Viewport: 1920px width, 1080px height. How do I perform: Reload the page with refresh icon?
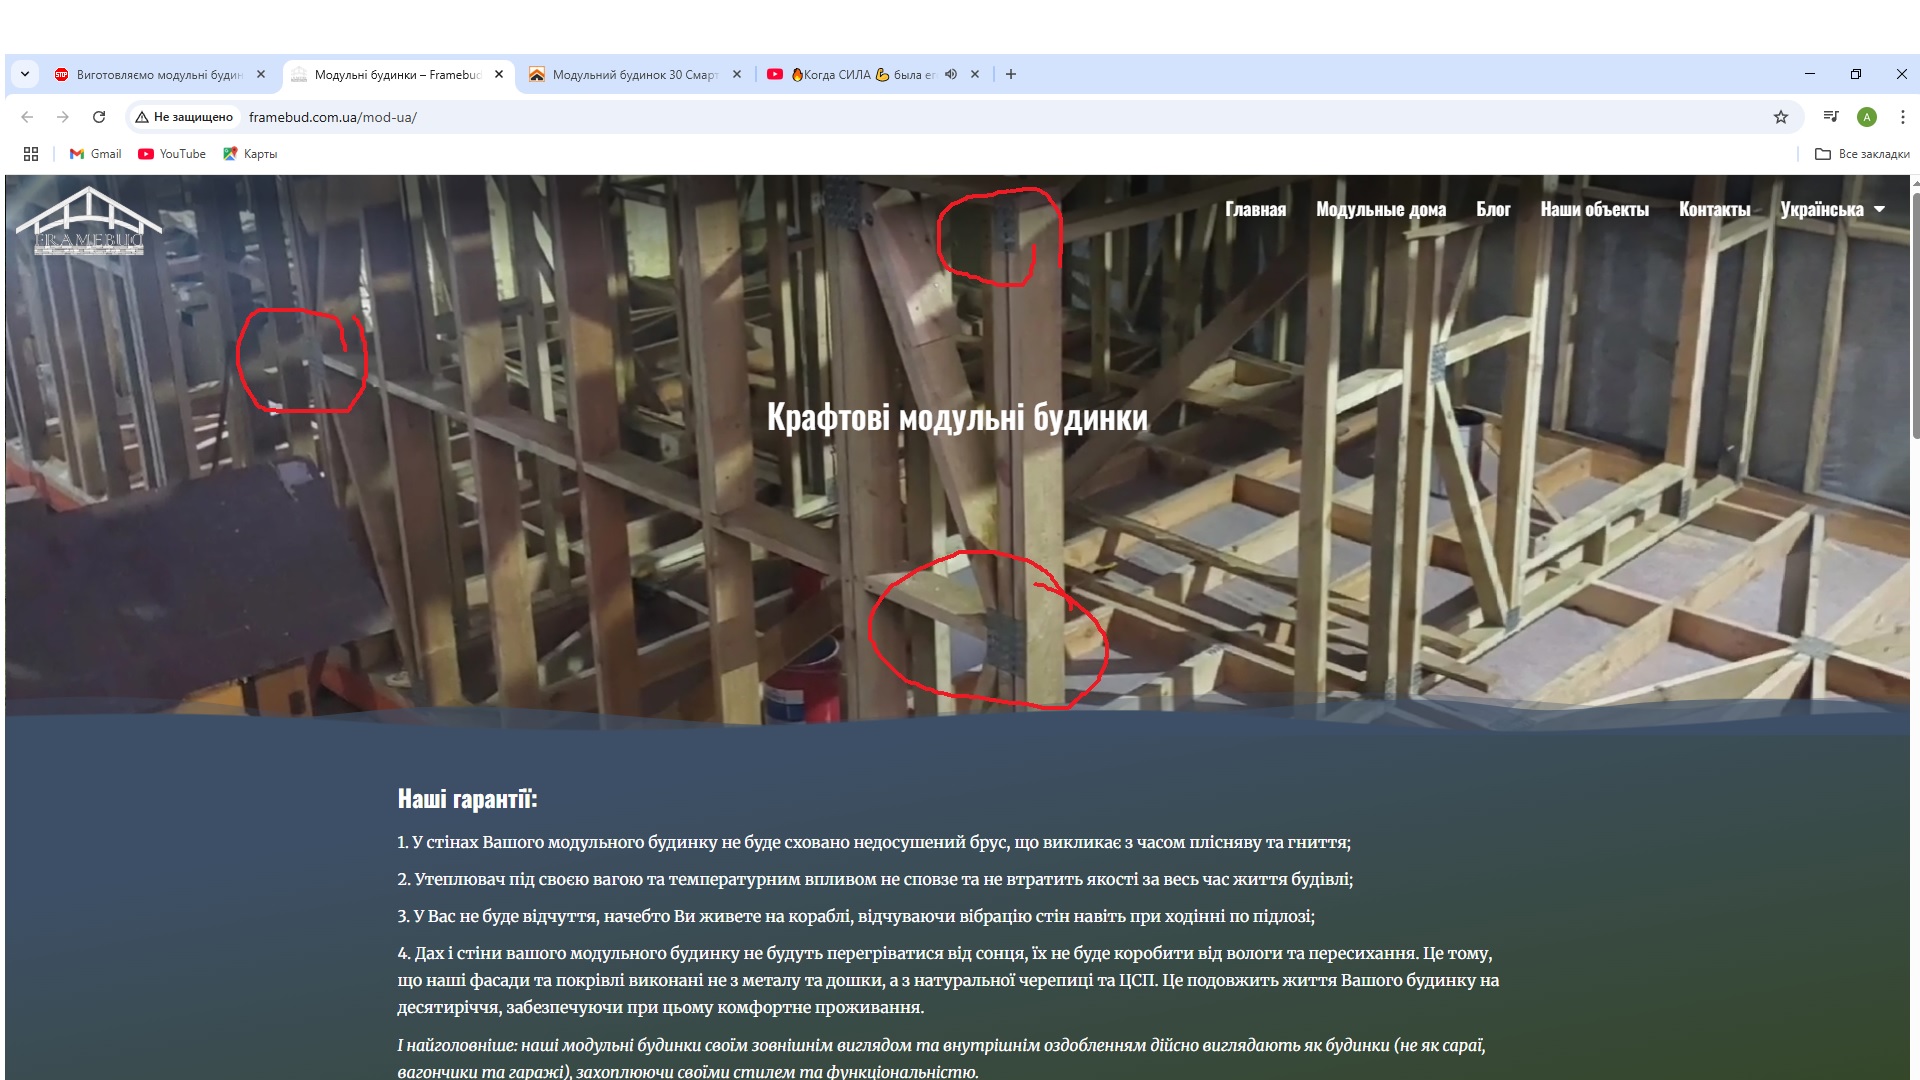click(99, 117)
